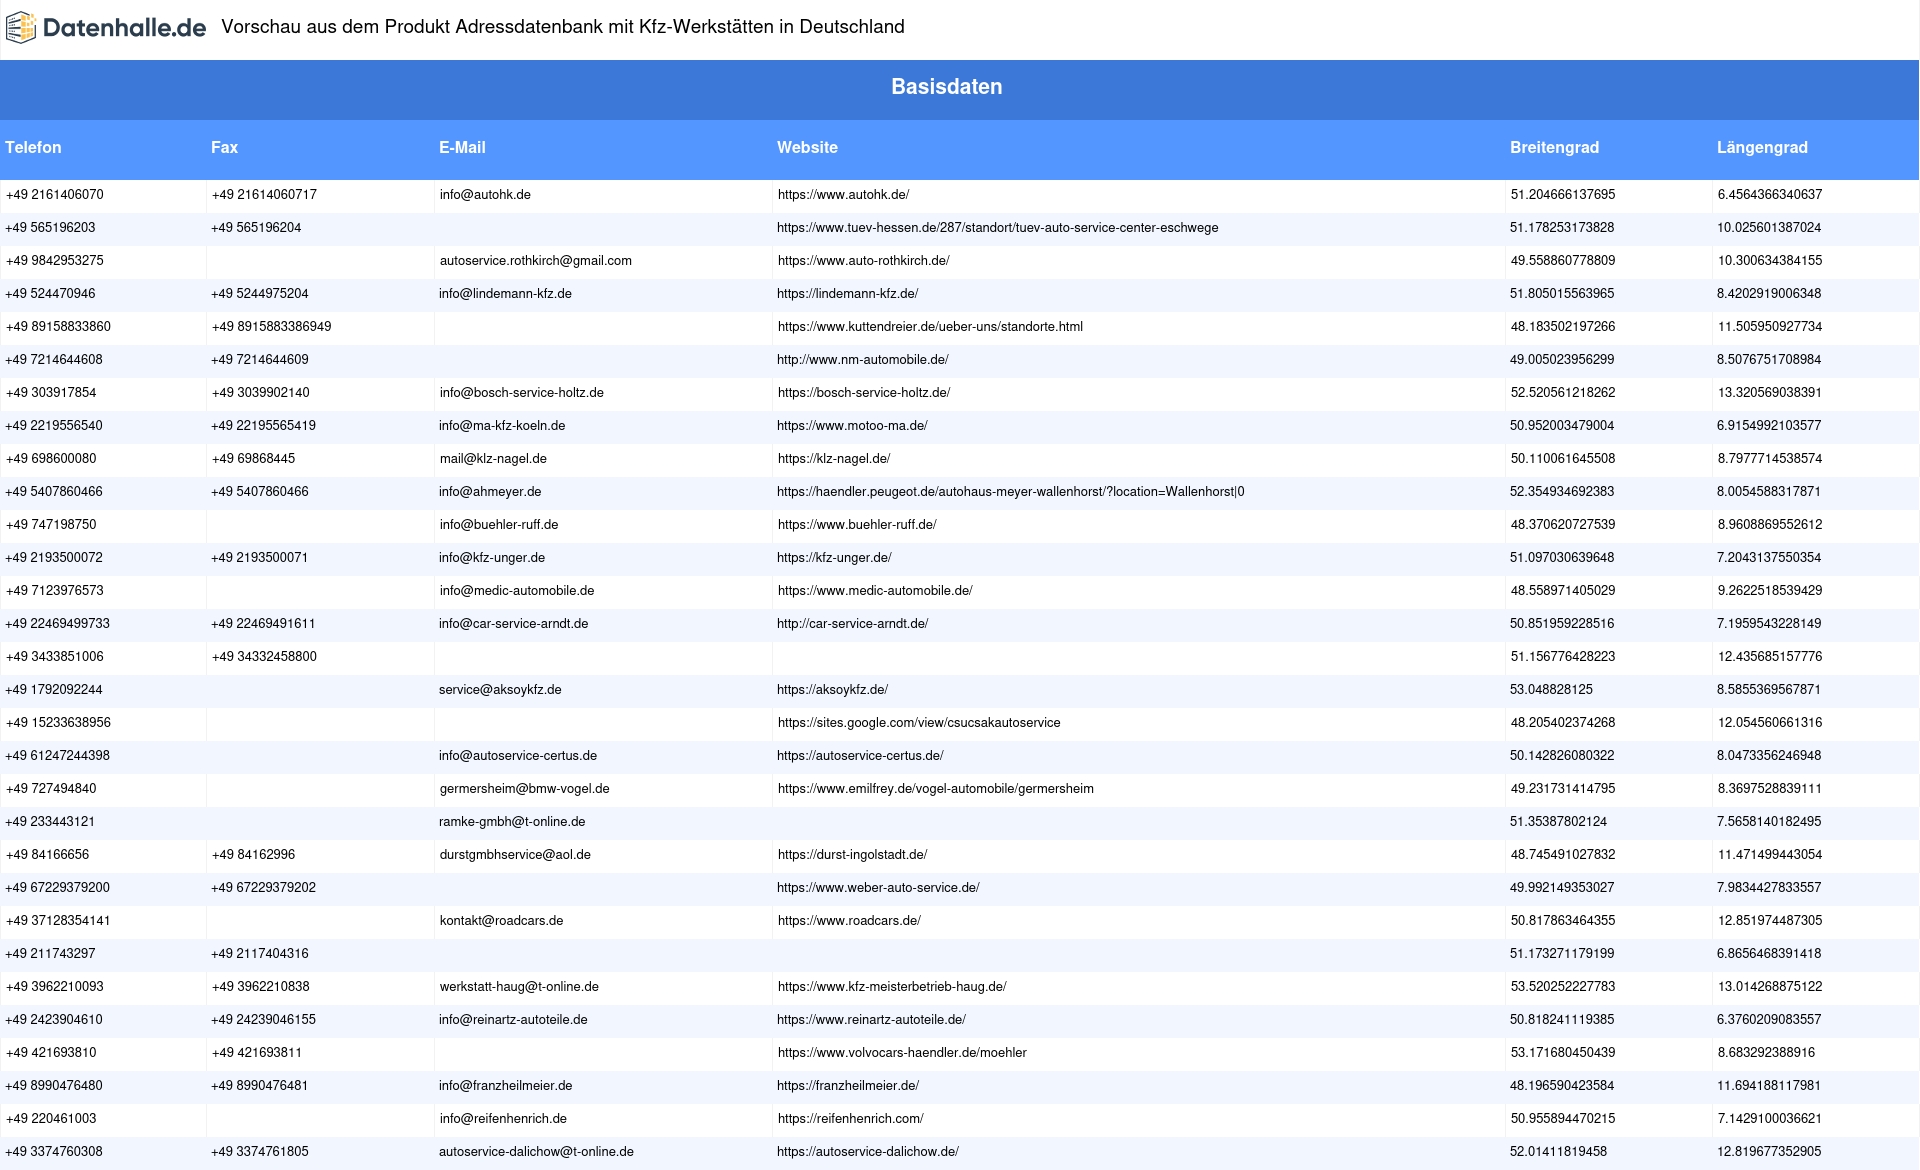Image resolution: width=1920 pixels, height=1170 pixels.
Task: Open the https://www.auto-rothkirch.de/ website entry
Action: 863,261
